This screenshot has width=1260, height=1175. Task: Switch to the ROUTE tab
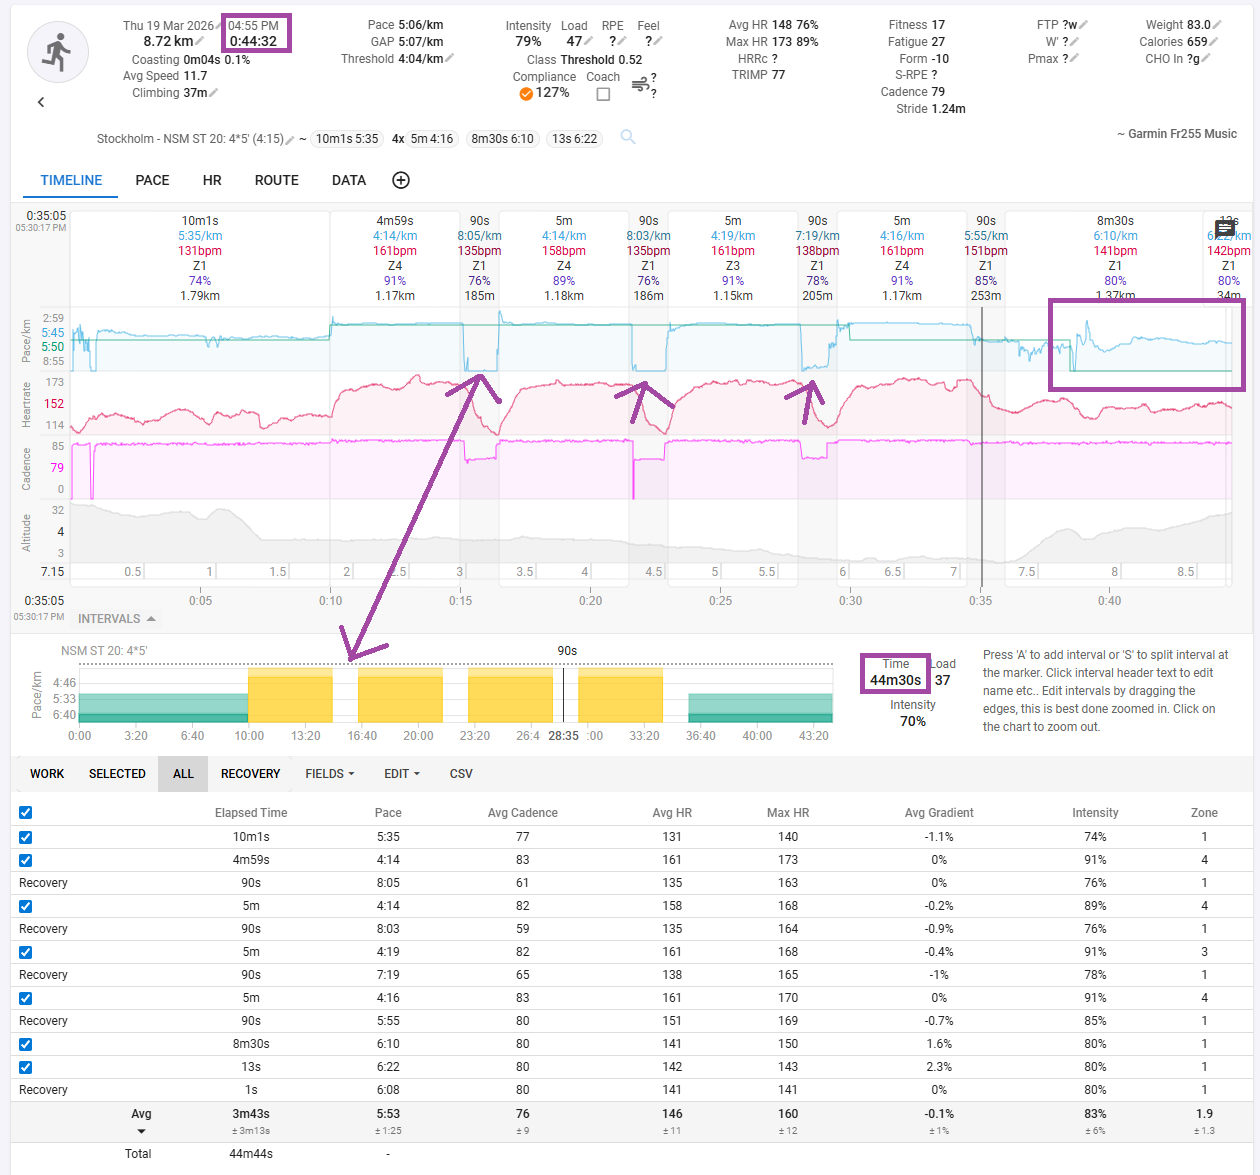pos(276,180)
